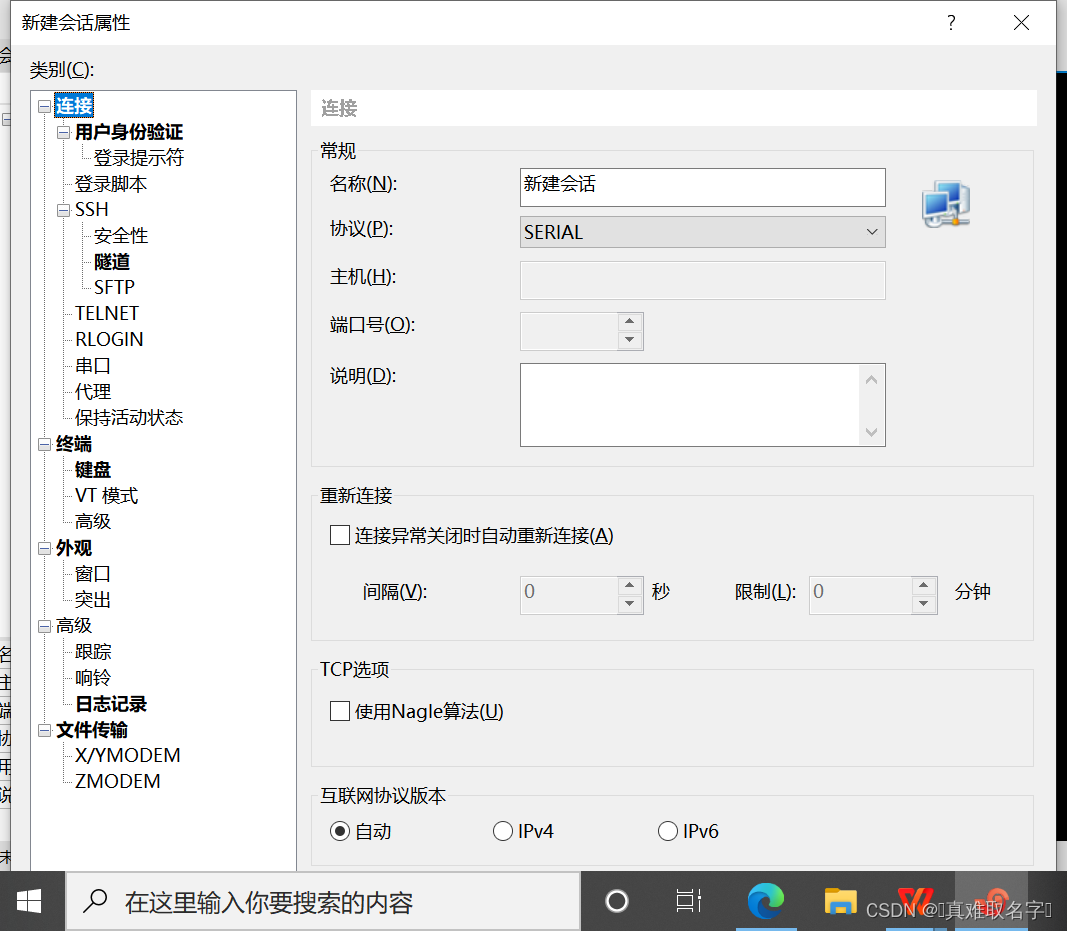Image resolution: width=1067 pixels, height=931 pixels.
Task: Select 串口 in the category tree
Action: tap(93, 365)
